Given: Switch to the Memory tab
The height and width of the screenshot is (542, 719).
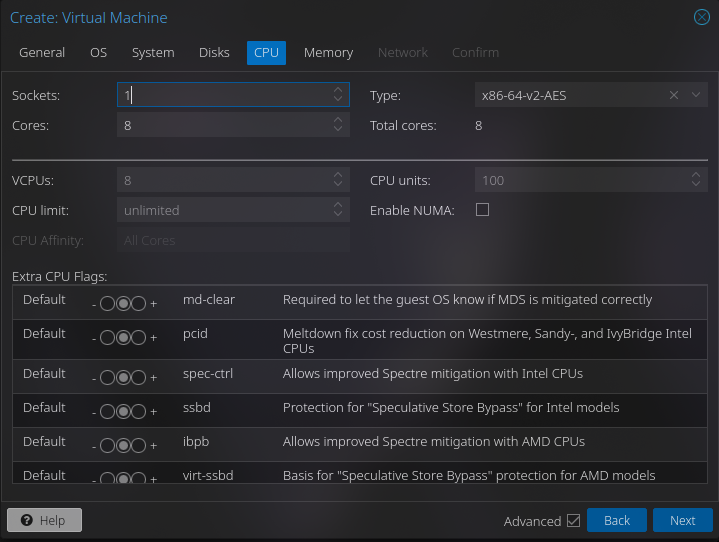Looking at the screenshot, I should point(328,52).
